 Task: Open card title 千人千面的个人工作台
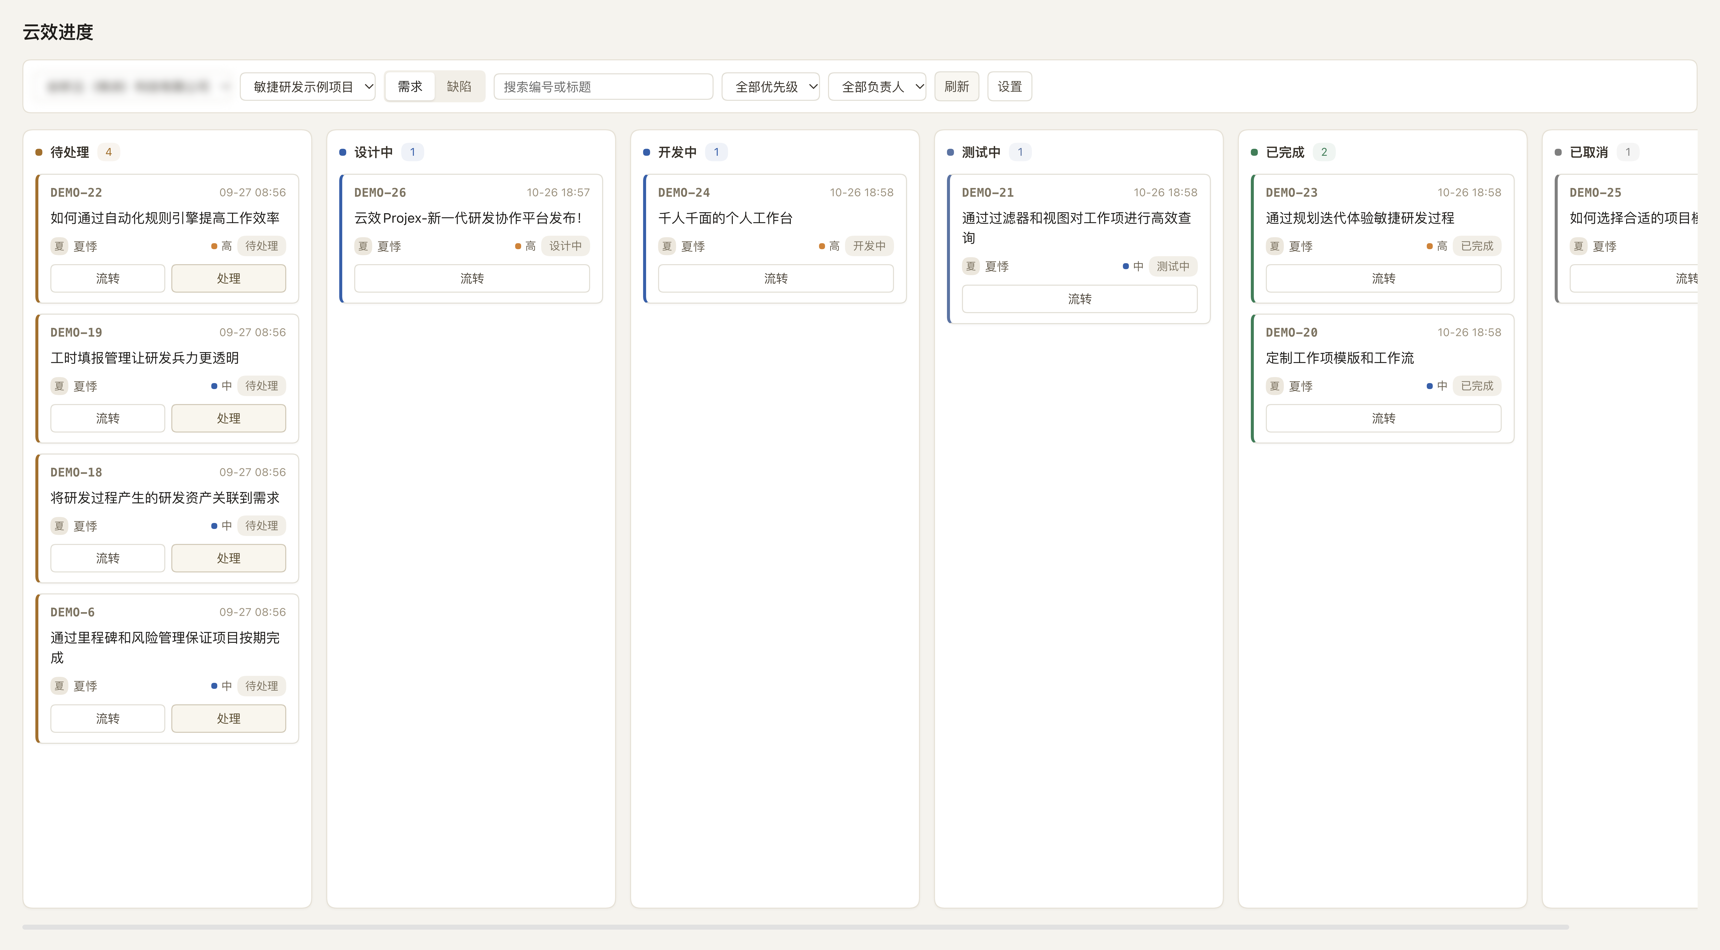pos(725,218)
